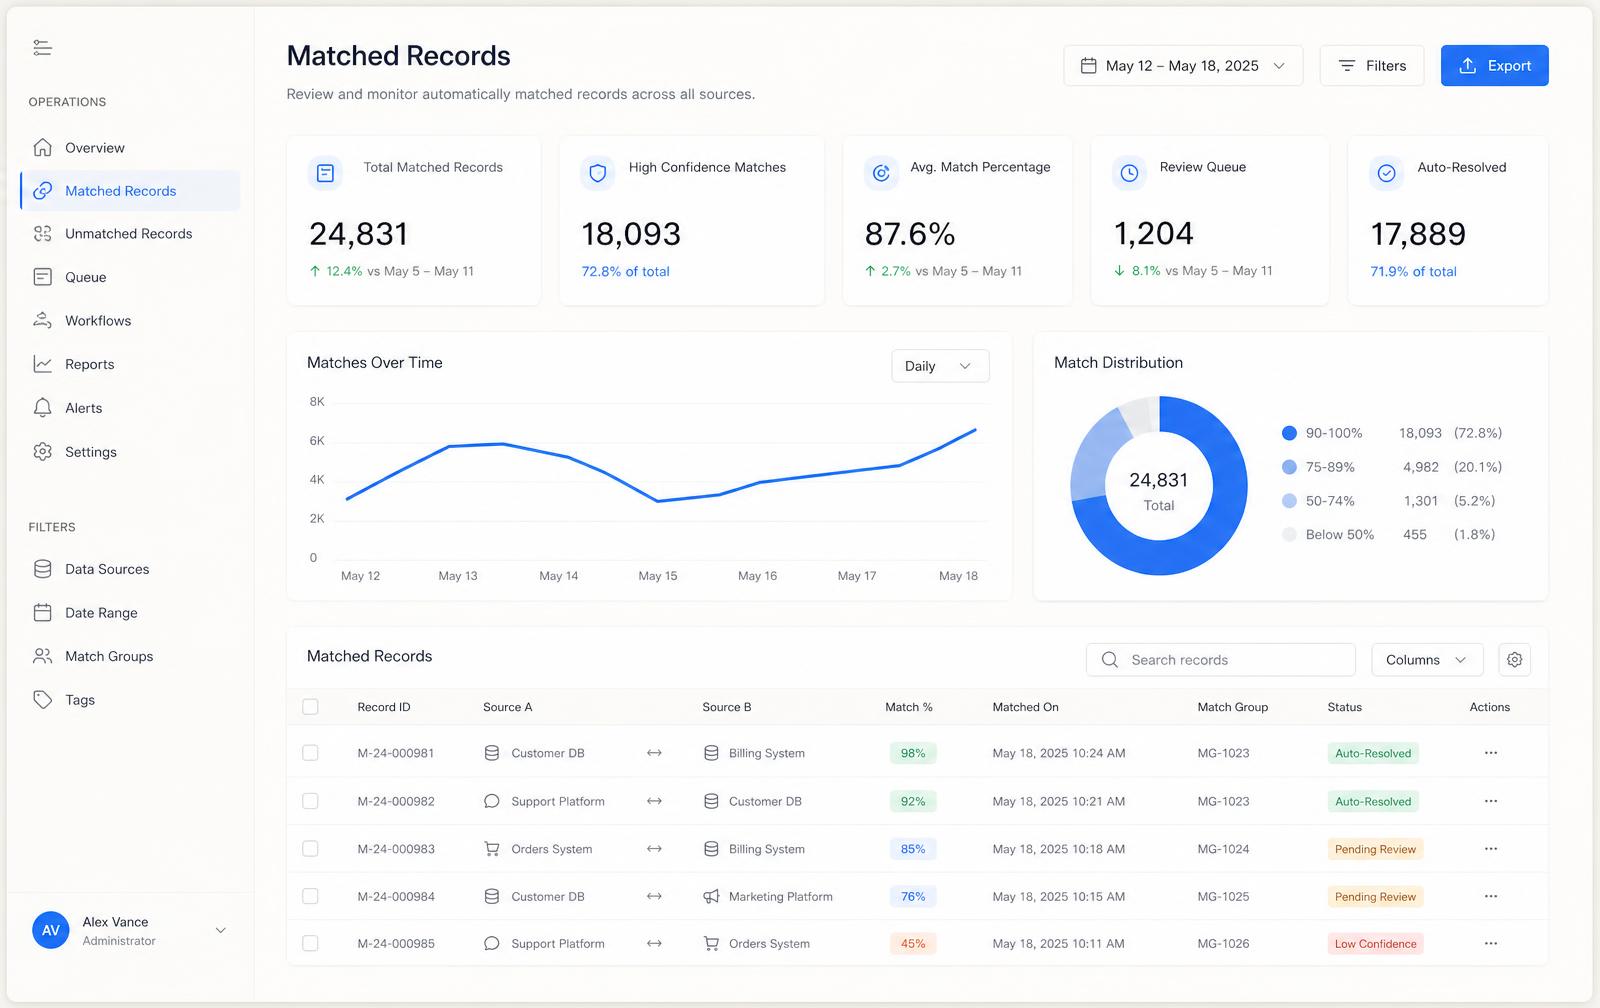Check the row for M-24-000985
1600x1008 pixels.
tap(310, 944)
